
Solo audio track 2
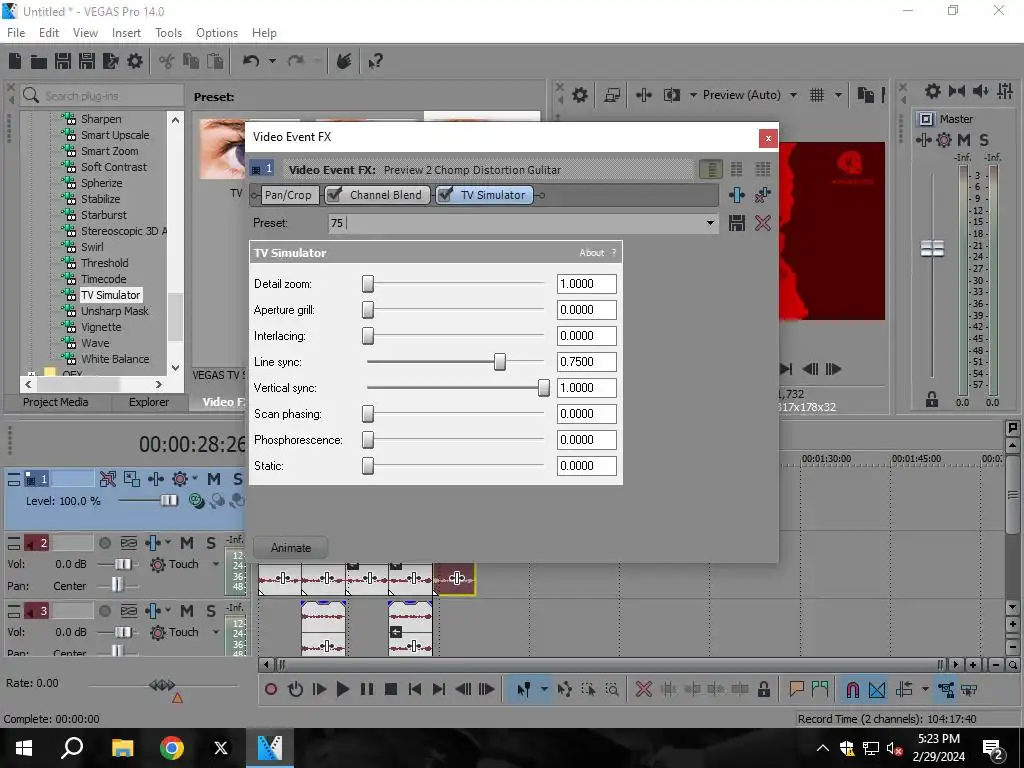pos(210,543)
